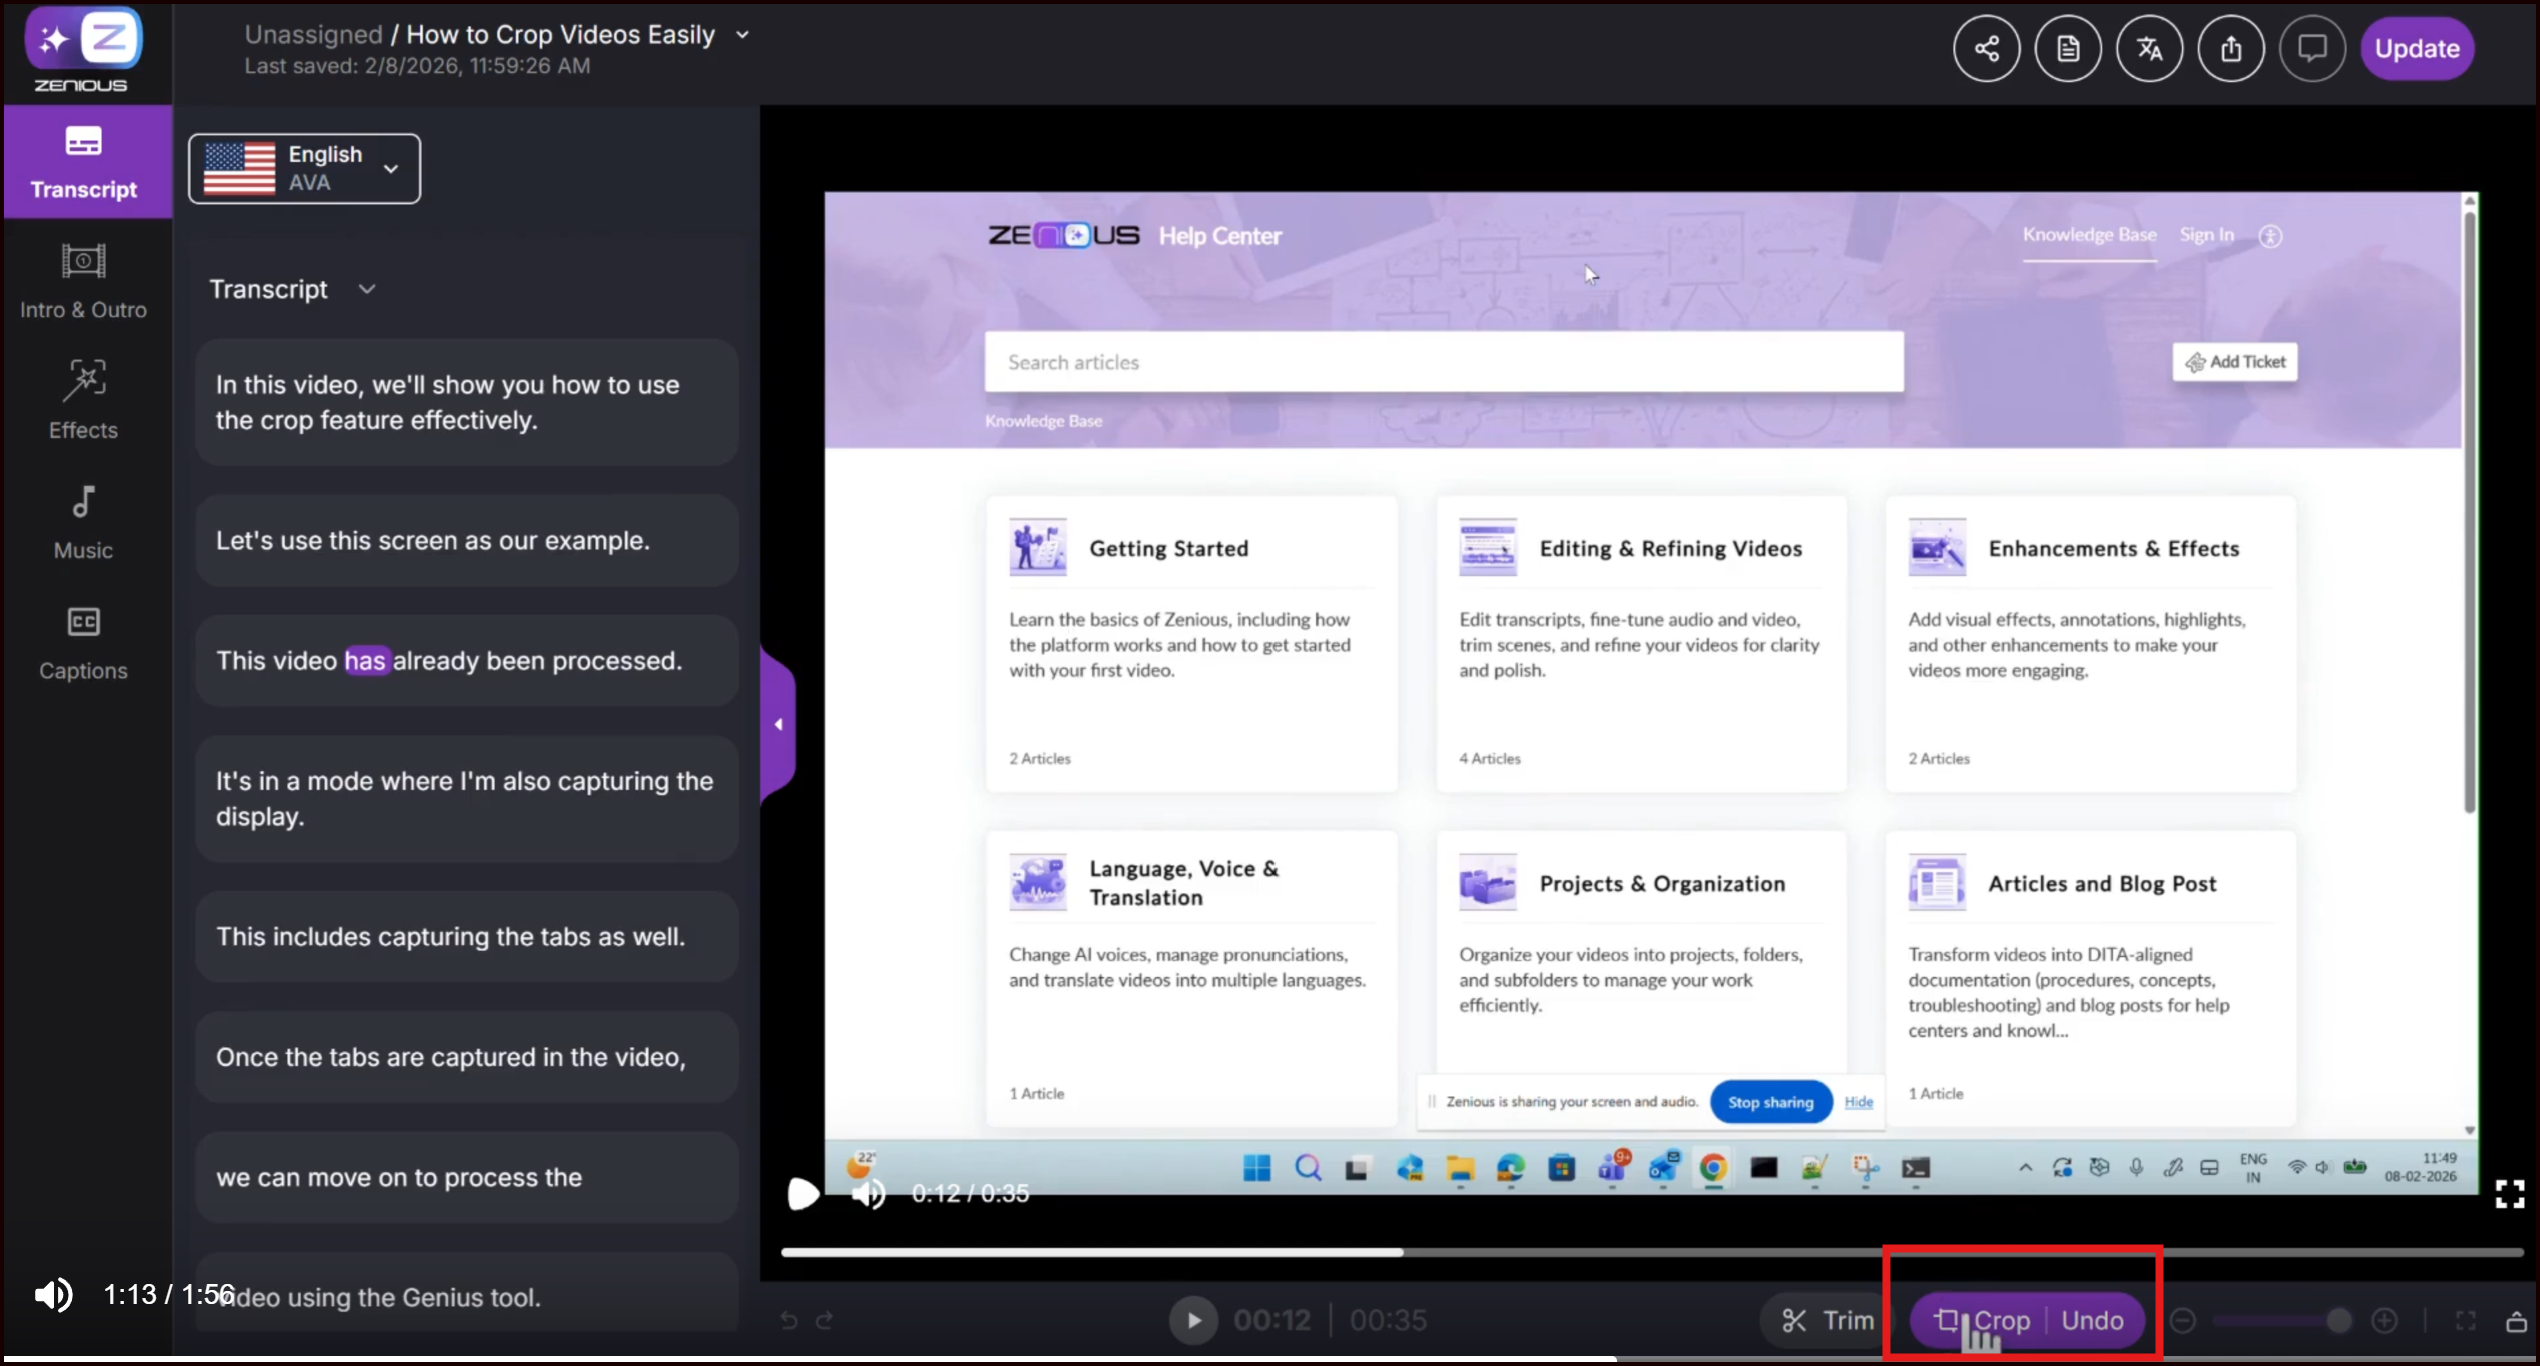Click the export upload icon
2540x1366 pixels.
coord(2230,48)
